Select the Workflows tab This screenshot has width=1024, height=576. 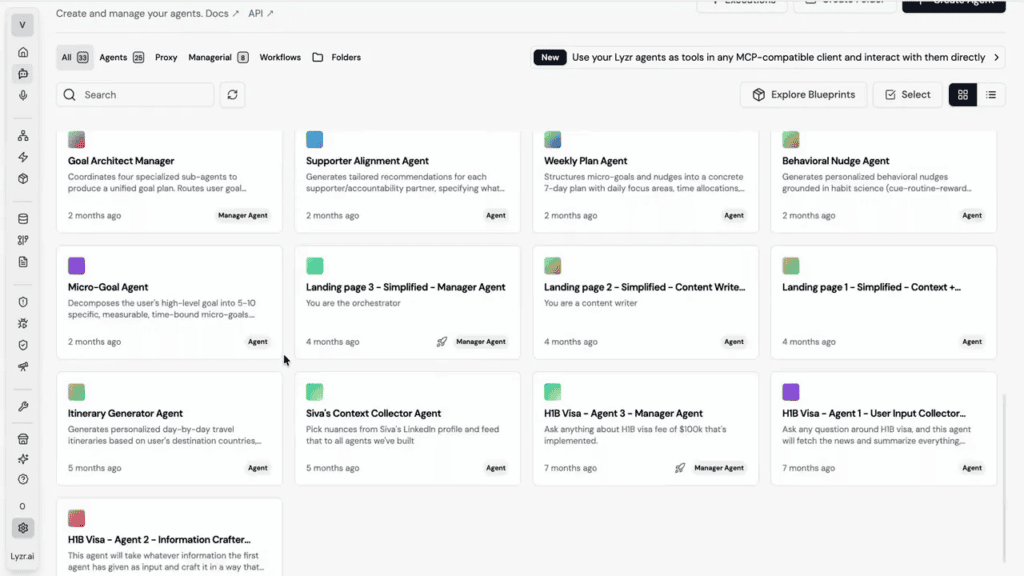(280, 57)
